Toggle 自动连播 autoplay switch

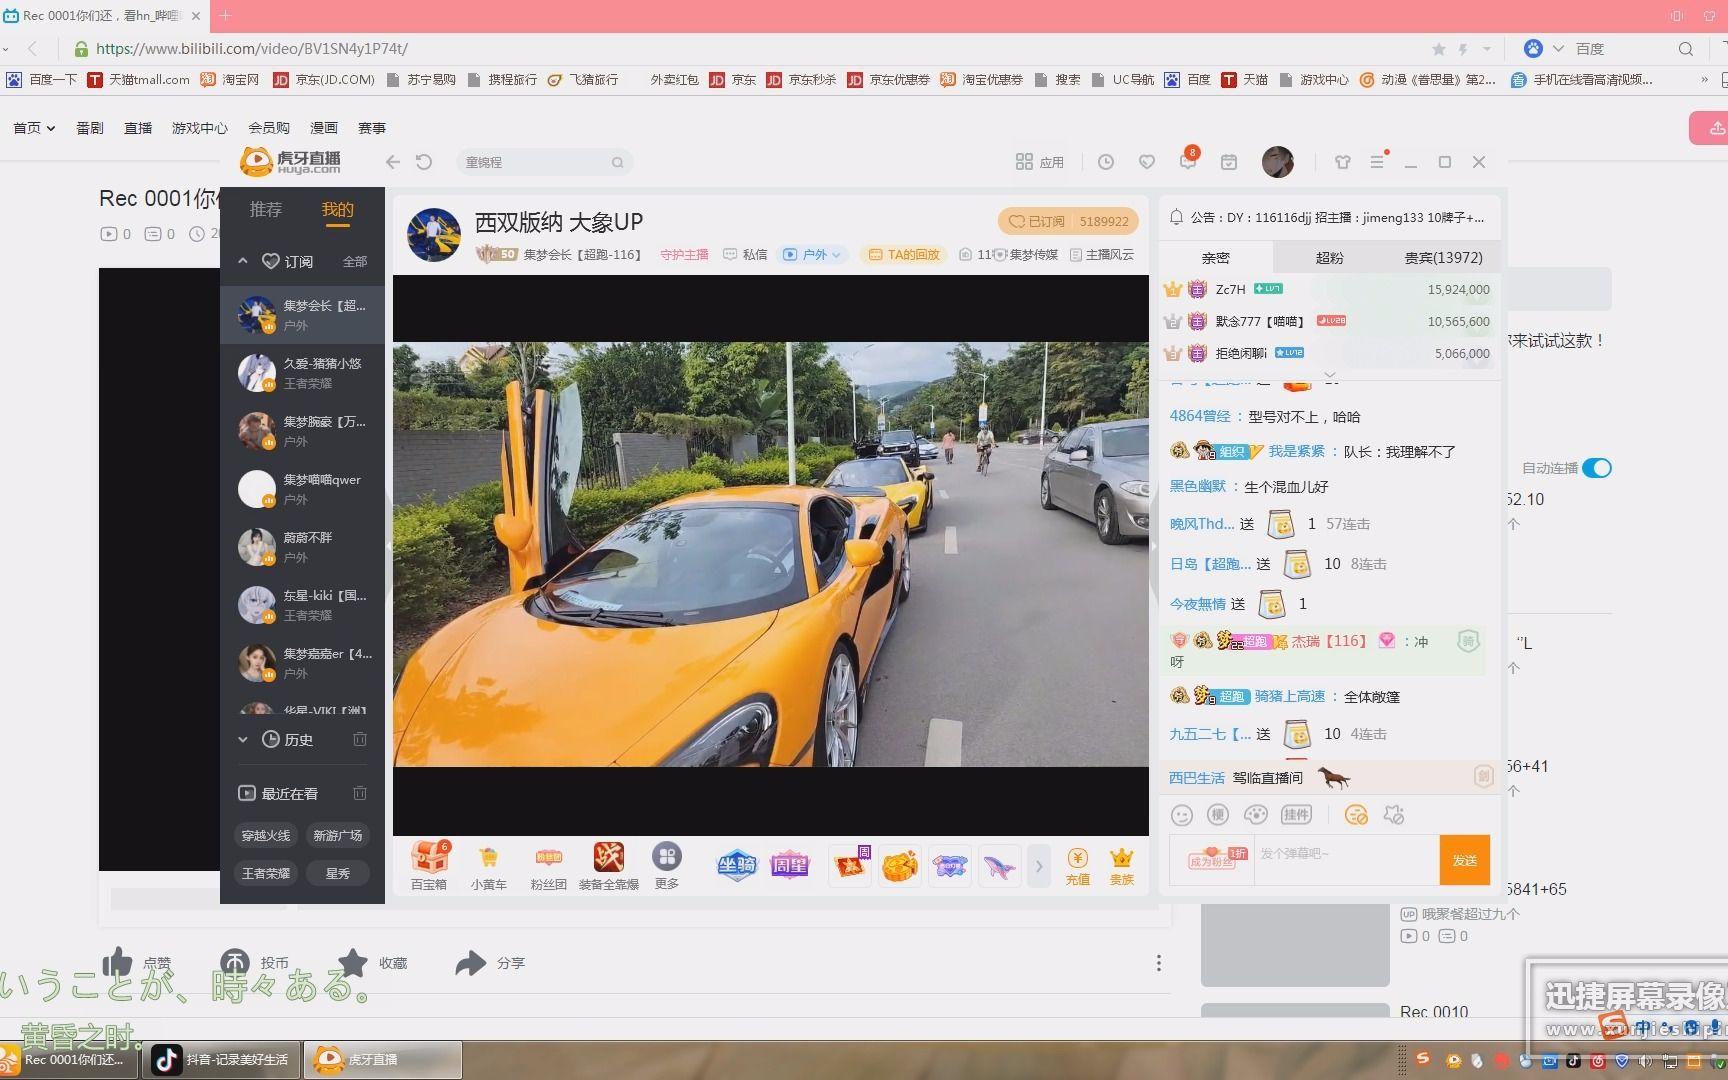[x=1597, y=468]
